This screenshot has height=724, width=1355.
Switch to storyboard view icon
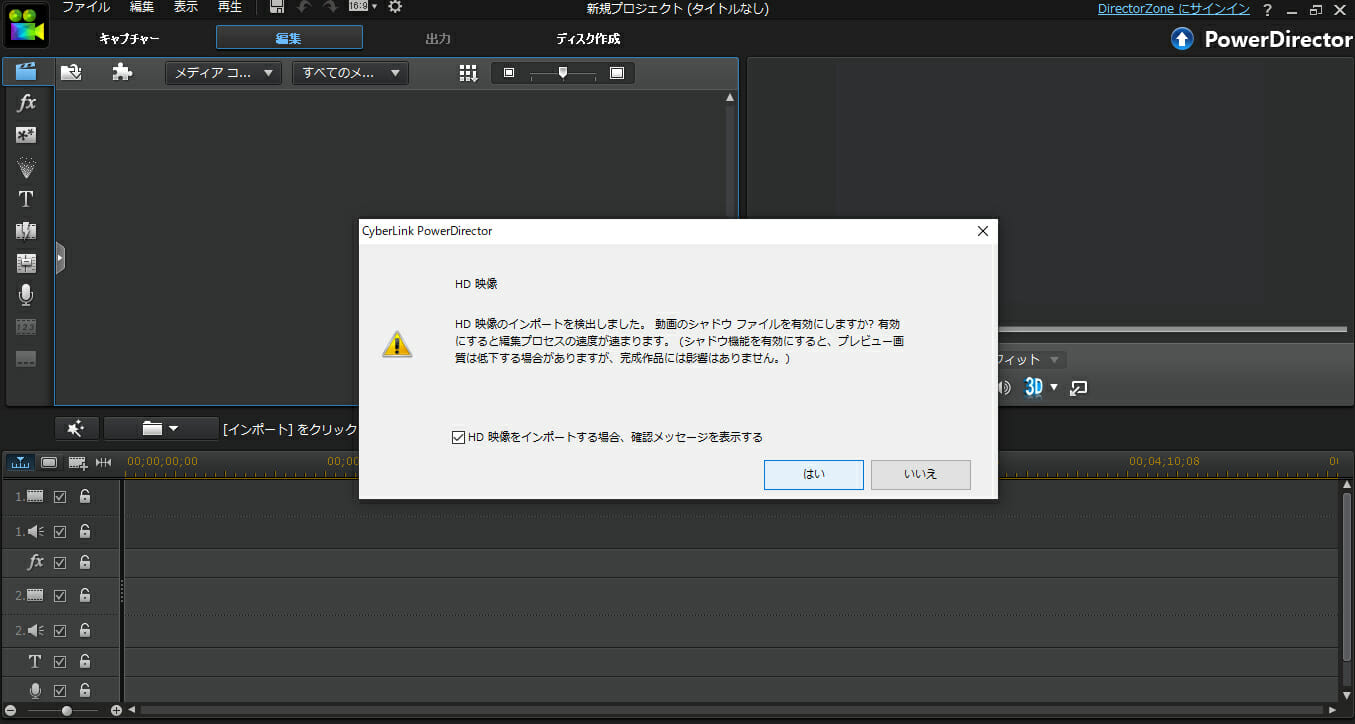(49, 462)
